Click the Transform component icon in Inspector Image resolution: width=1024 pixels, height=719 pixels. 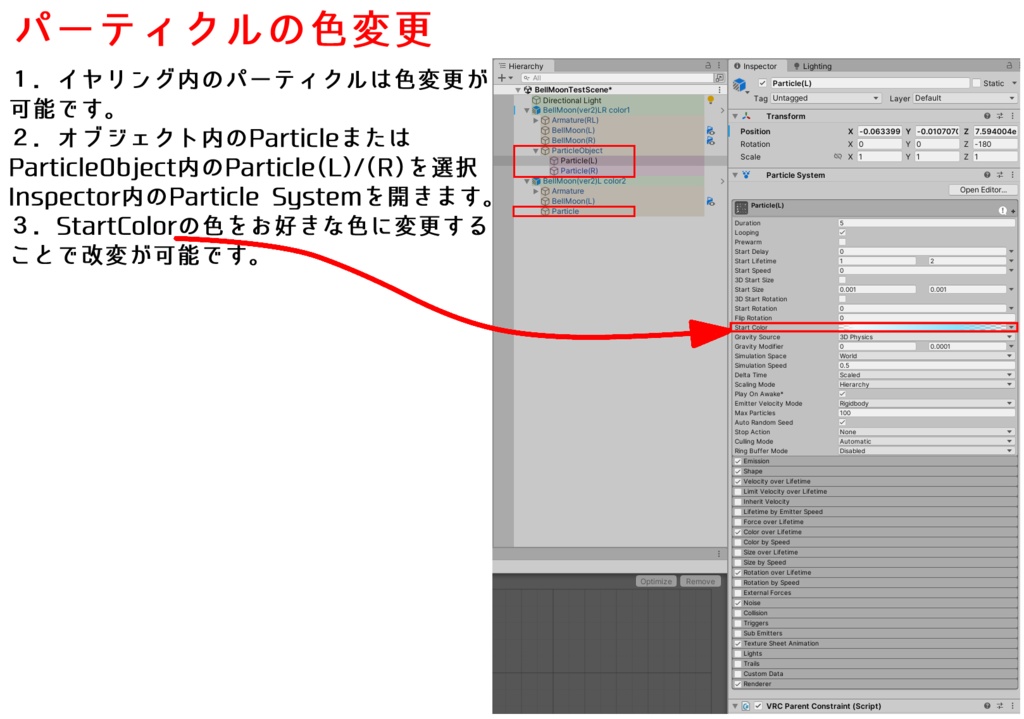[745, 116]
